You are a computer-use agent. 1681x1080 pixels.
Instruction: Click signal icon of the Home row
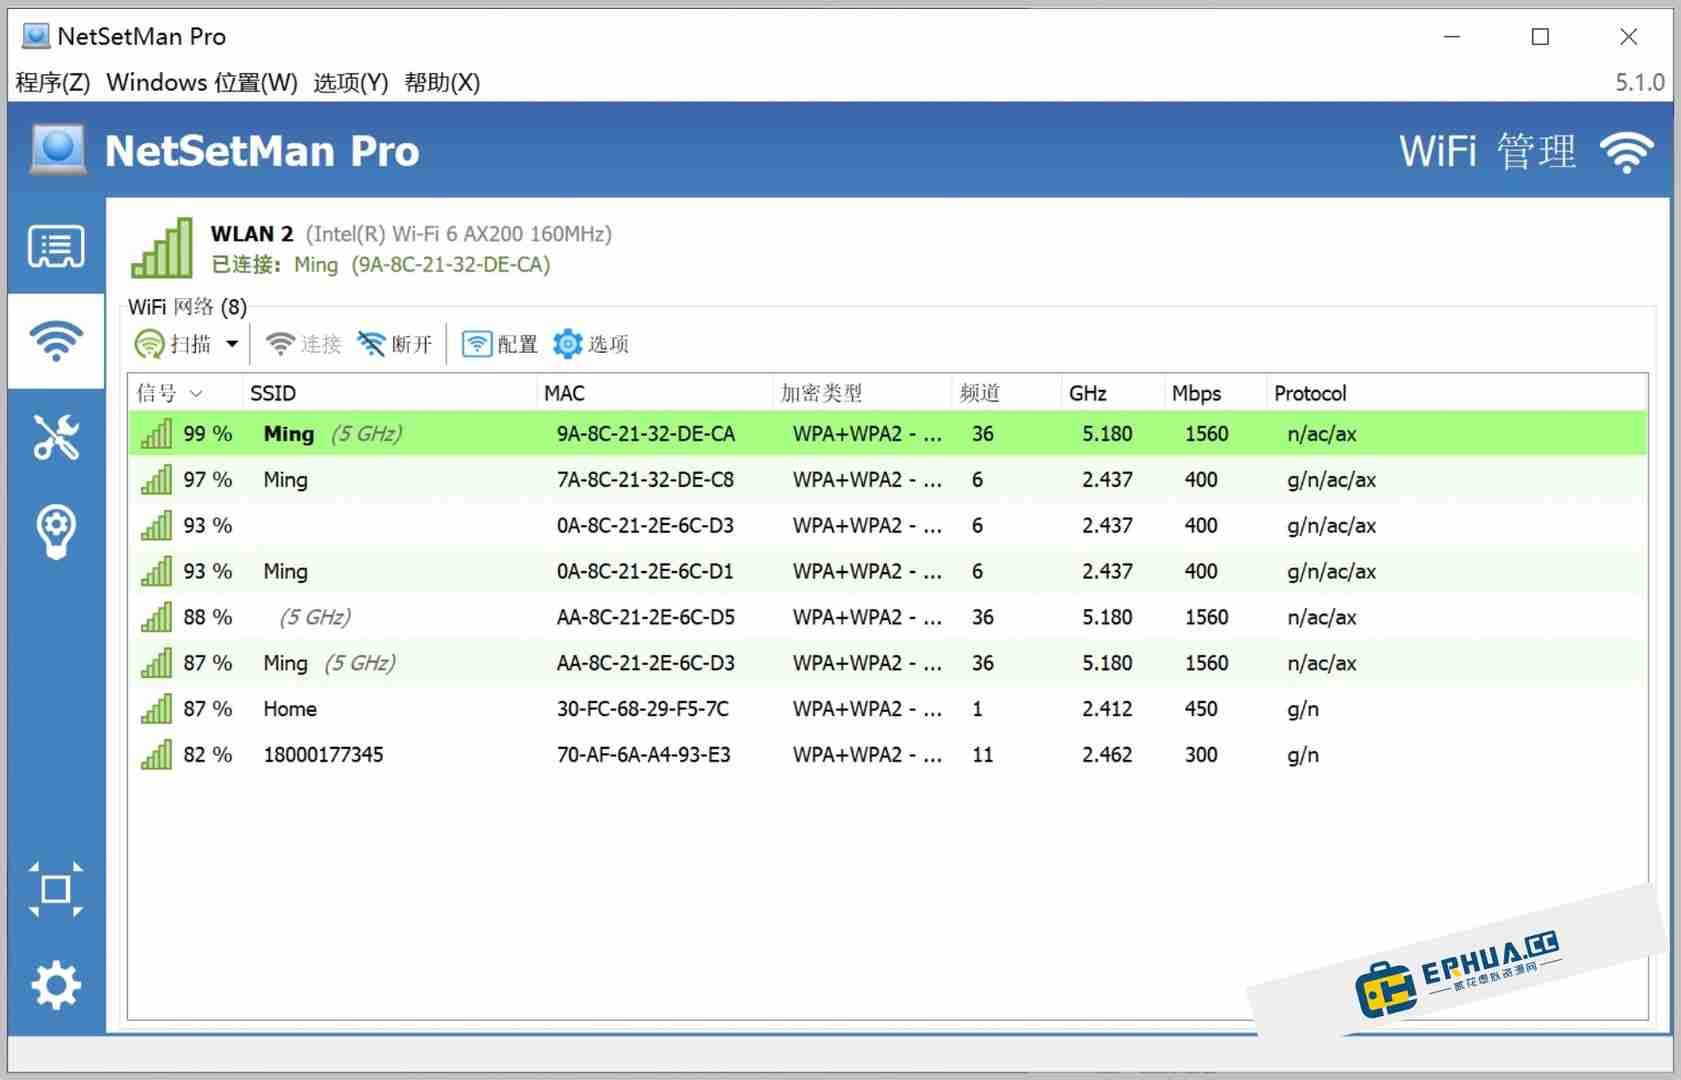coord(156,708)
